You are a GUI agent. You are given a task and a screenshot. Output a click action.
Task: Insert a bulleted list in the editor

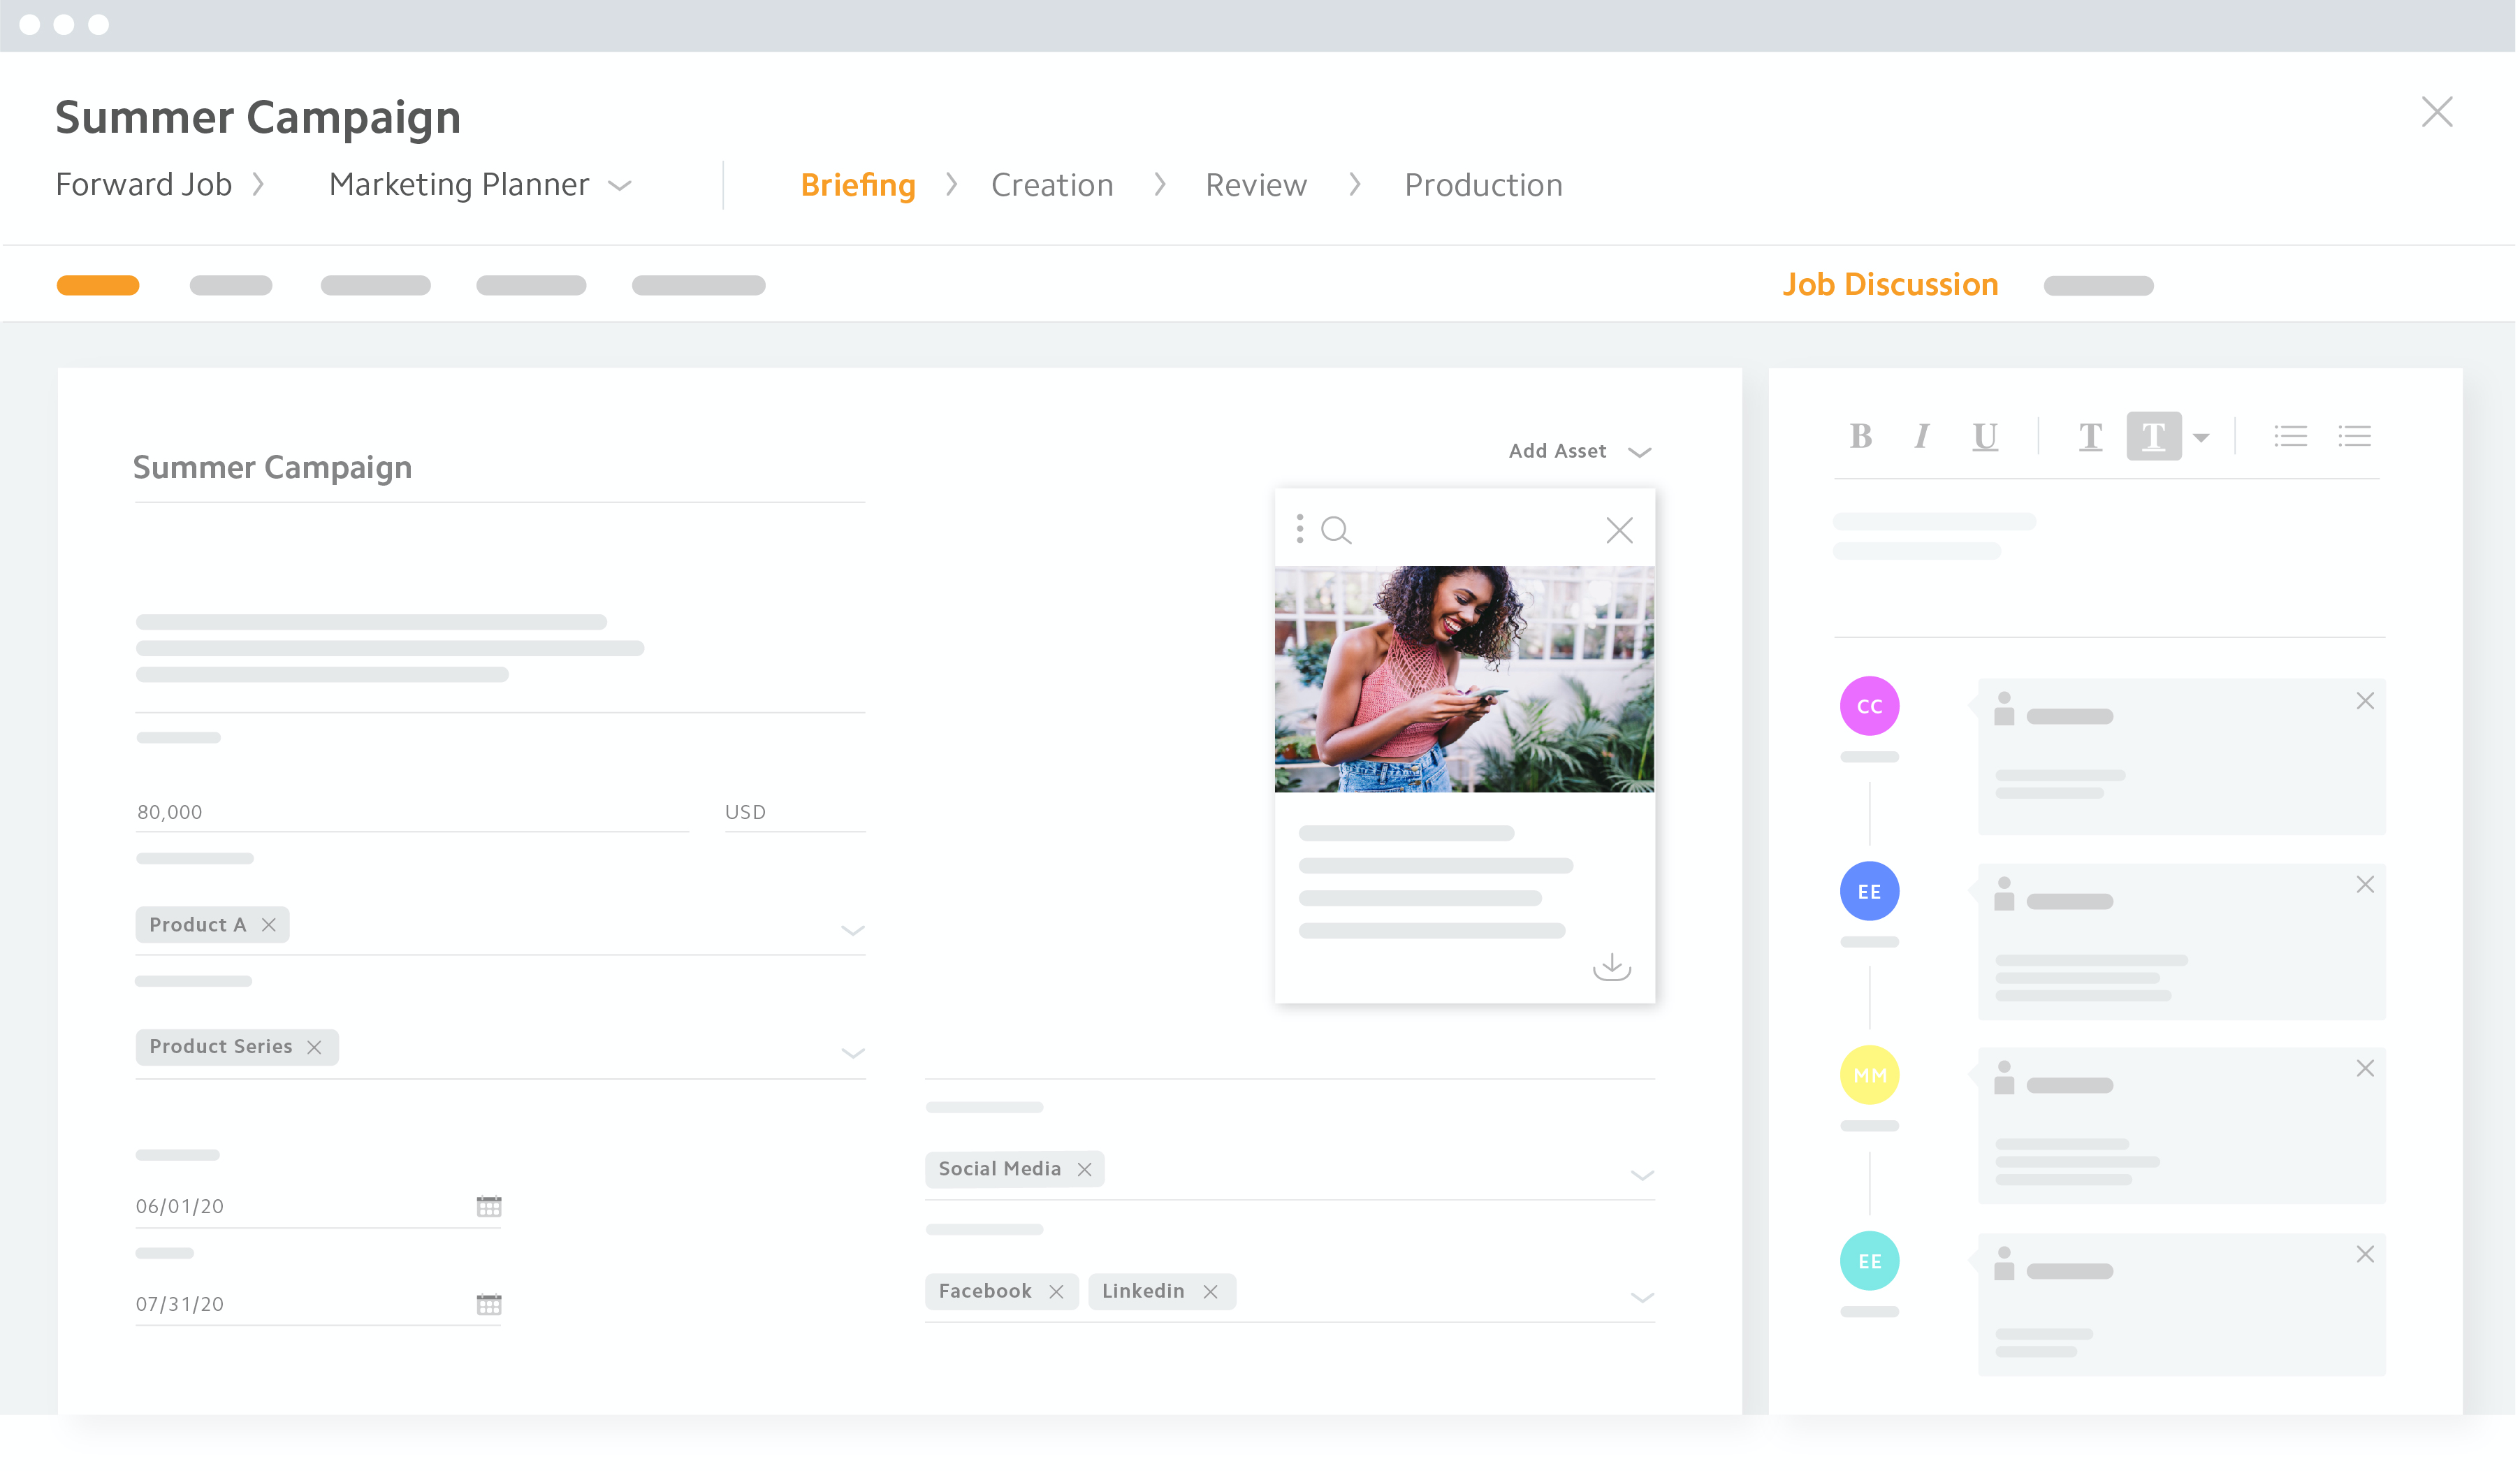click(2291, 436)
